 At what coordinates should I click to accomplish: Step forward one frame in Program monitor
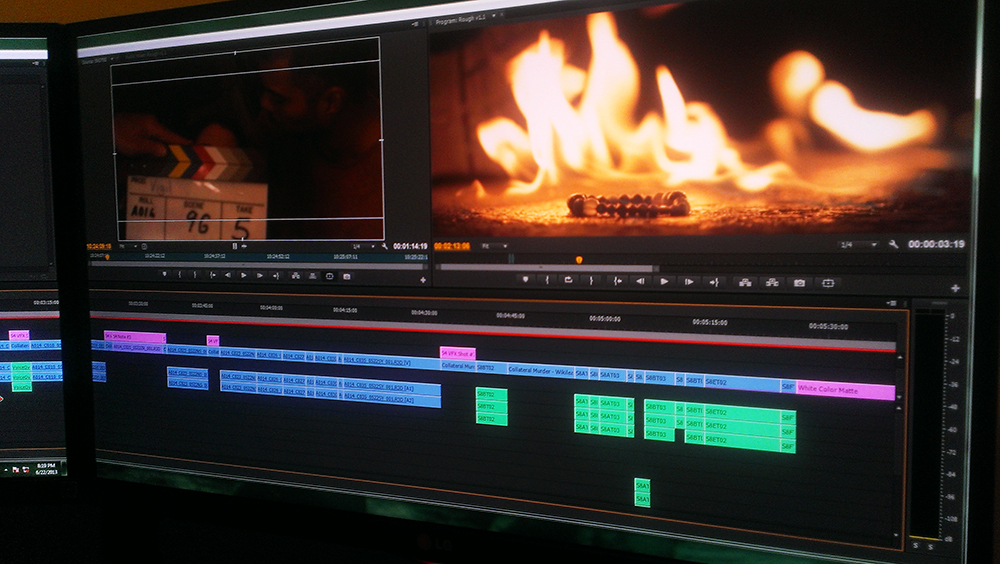pos(689,282)
